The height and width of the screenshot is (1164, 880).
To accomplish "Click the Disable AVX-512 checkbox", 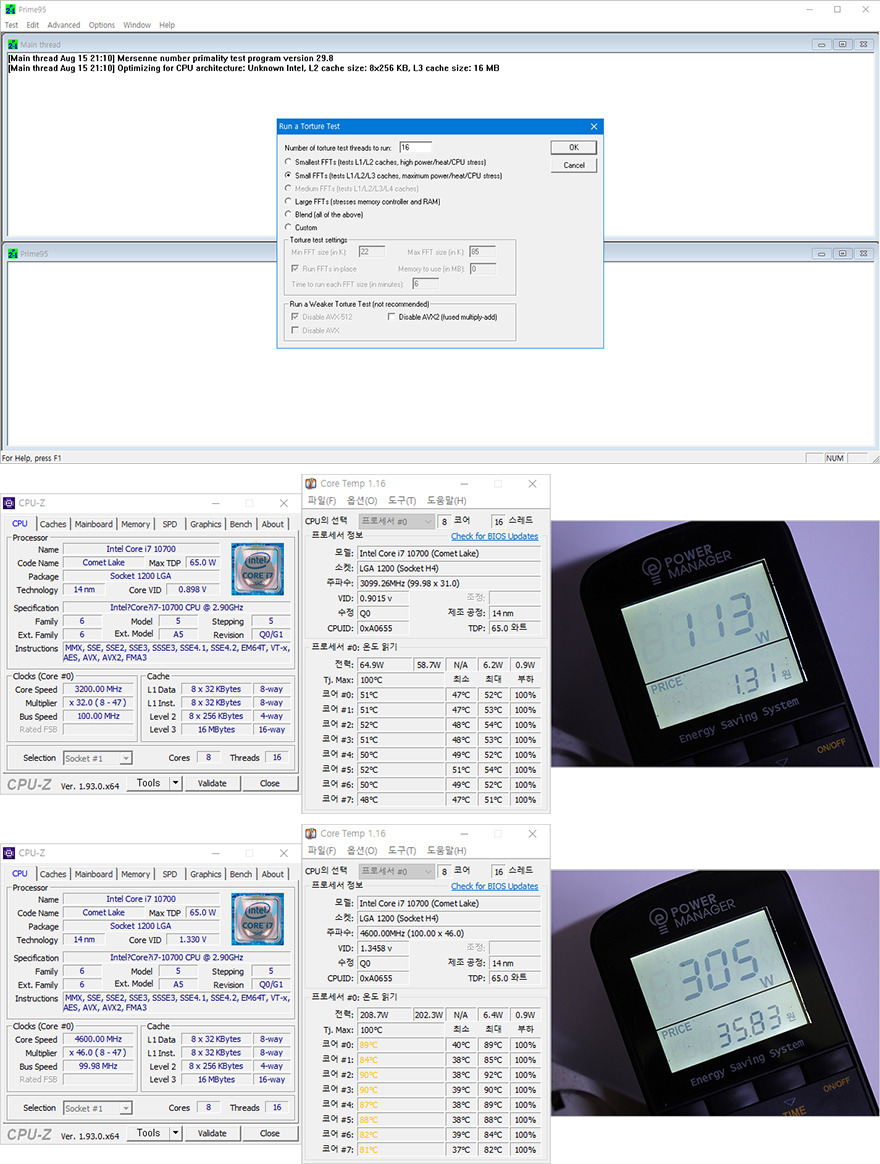I will [x=295, y=317].
